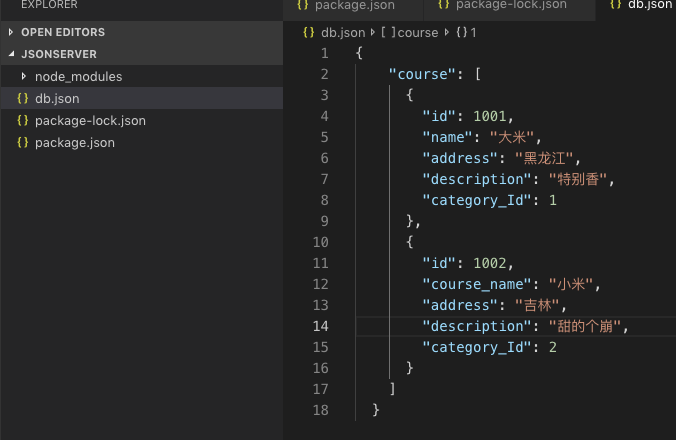Collapse the JSONSERVER project section
The image size is (676, 440).
[x=11, y=54]
